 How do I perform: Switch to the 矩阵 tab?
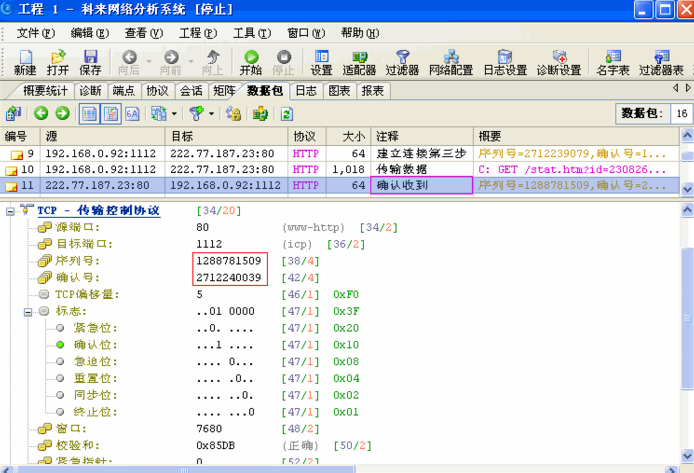tap(224, 91)
